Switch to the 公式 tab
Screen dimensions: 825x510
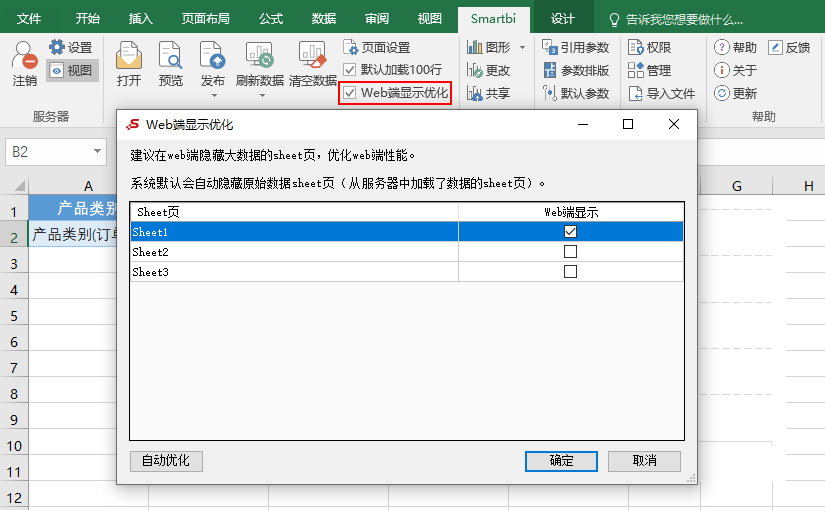[270, 19]
